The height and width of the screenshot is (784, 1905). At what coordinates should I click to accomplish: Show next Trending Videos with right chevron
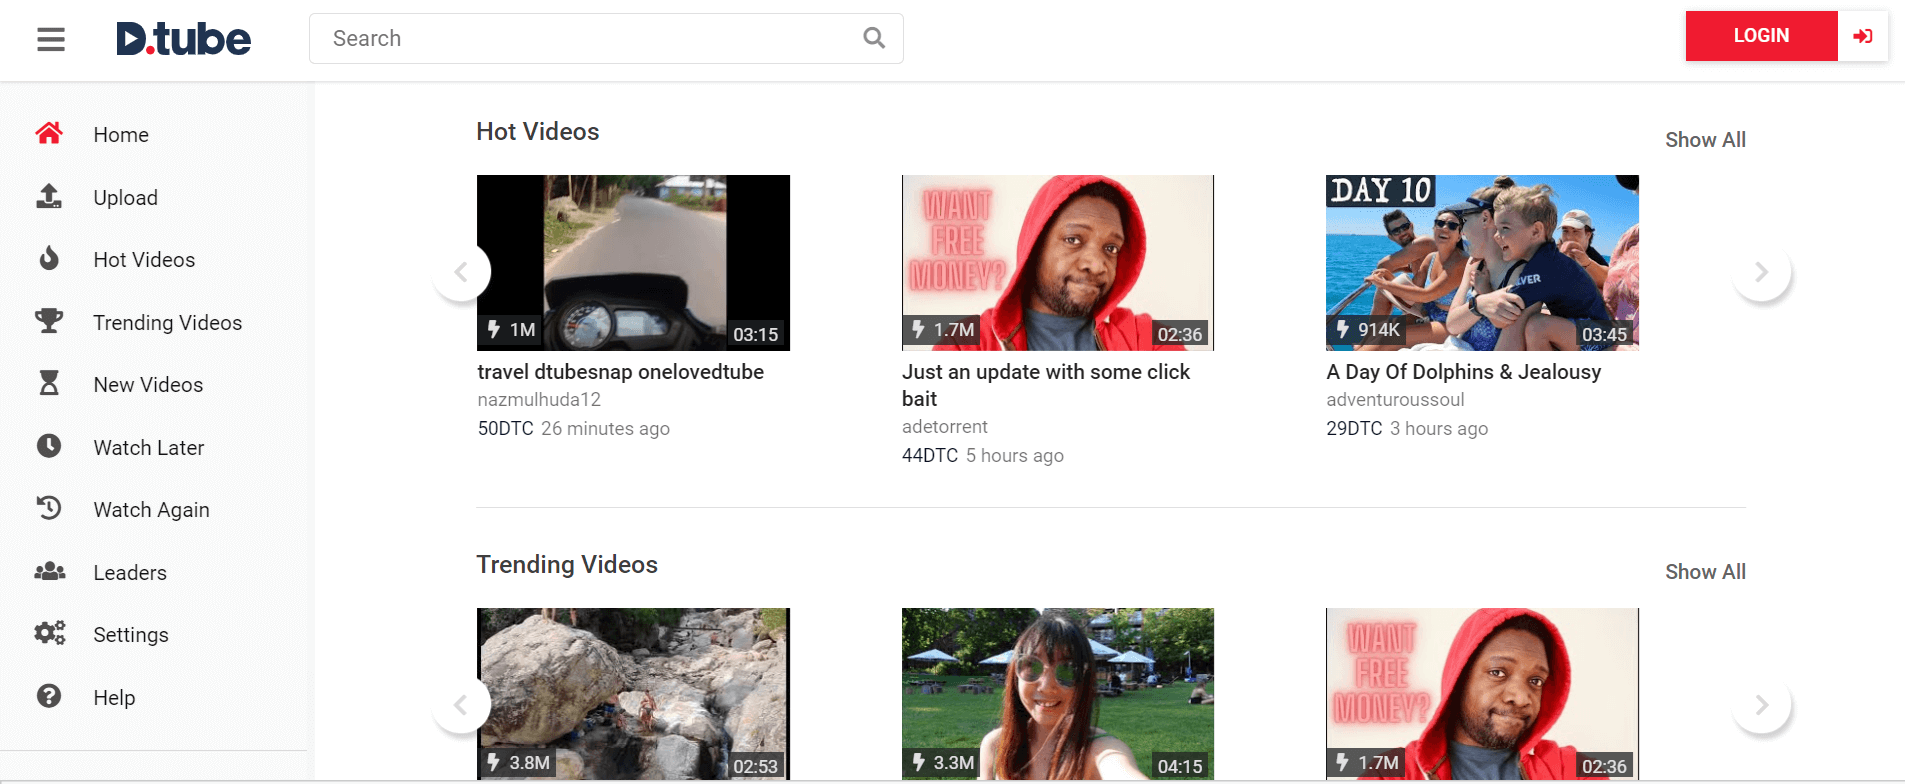point(1762,705)
